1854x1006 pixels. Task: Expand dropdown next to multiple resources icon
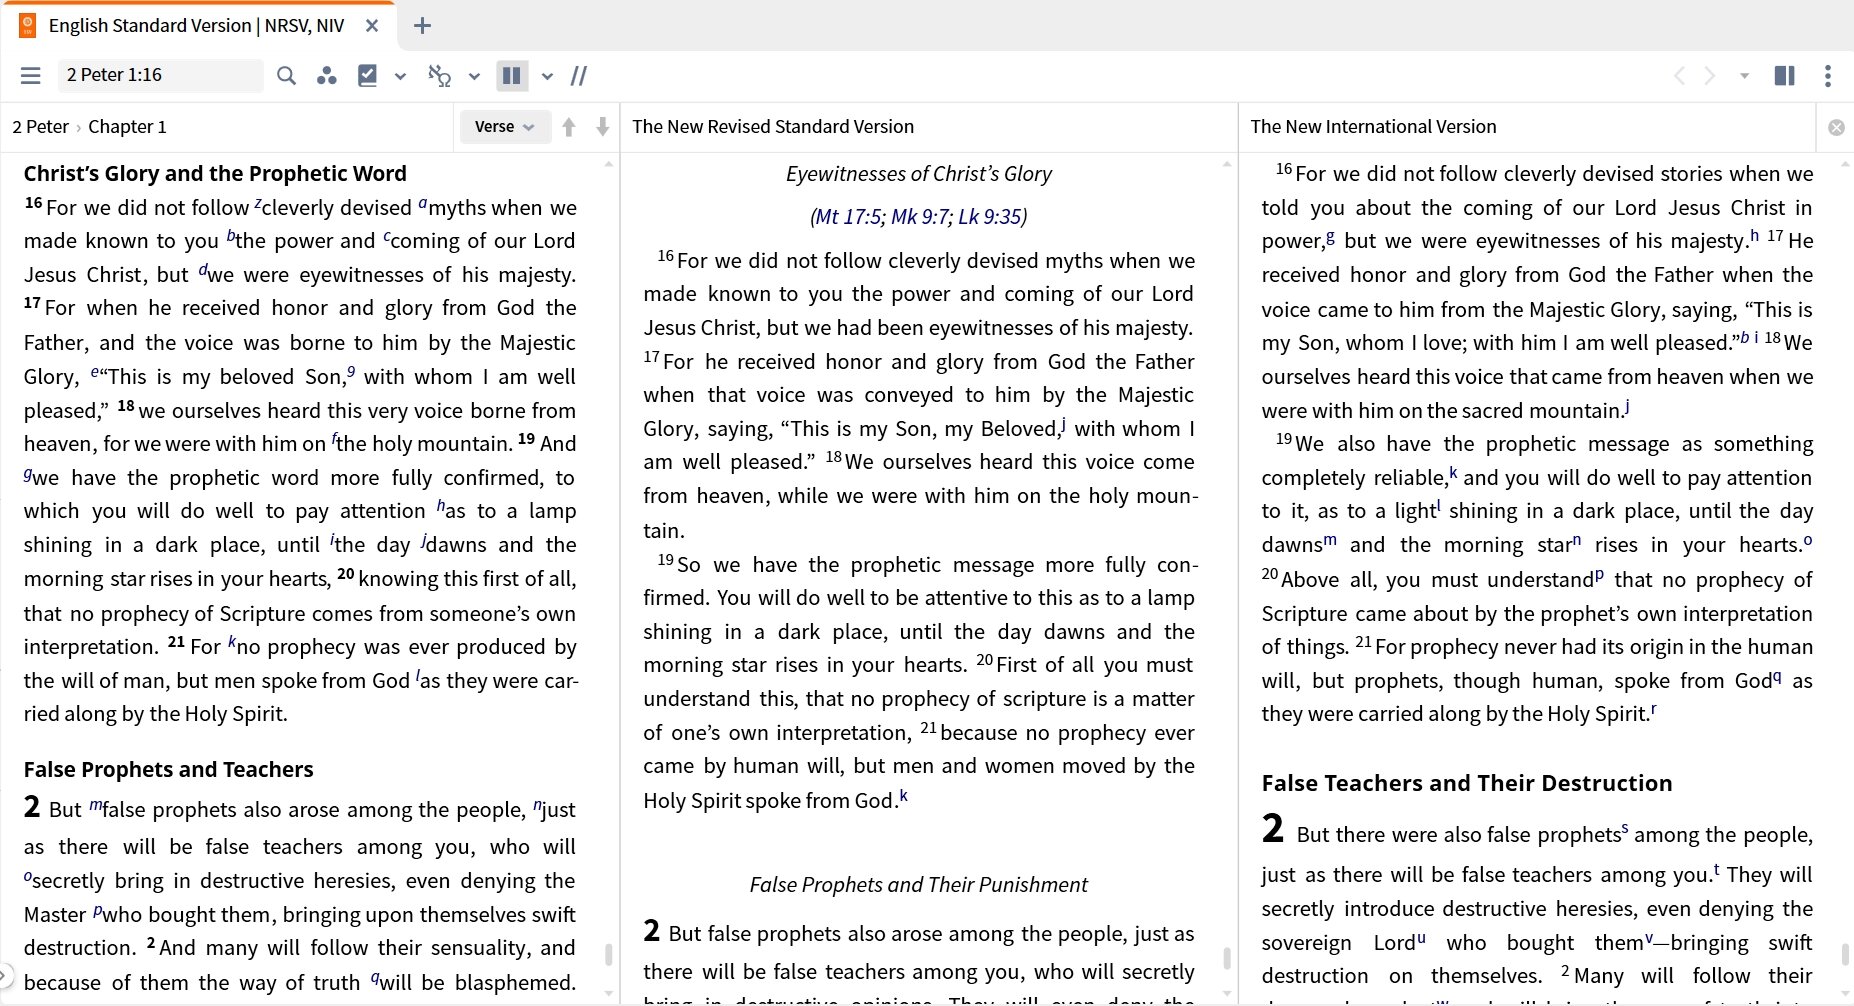coord(547,76)
